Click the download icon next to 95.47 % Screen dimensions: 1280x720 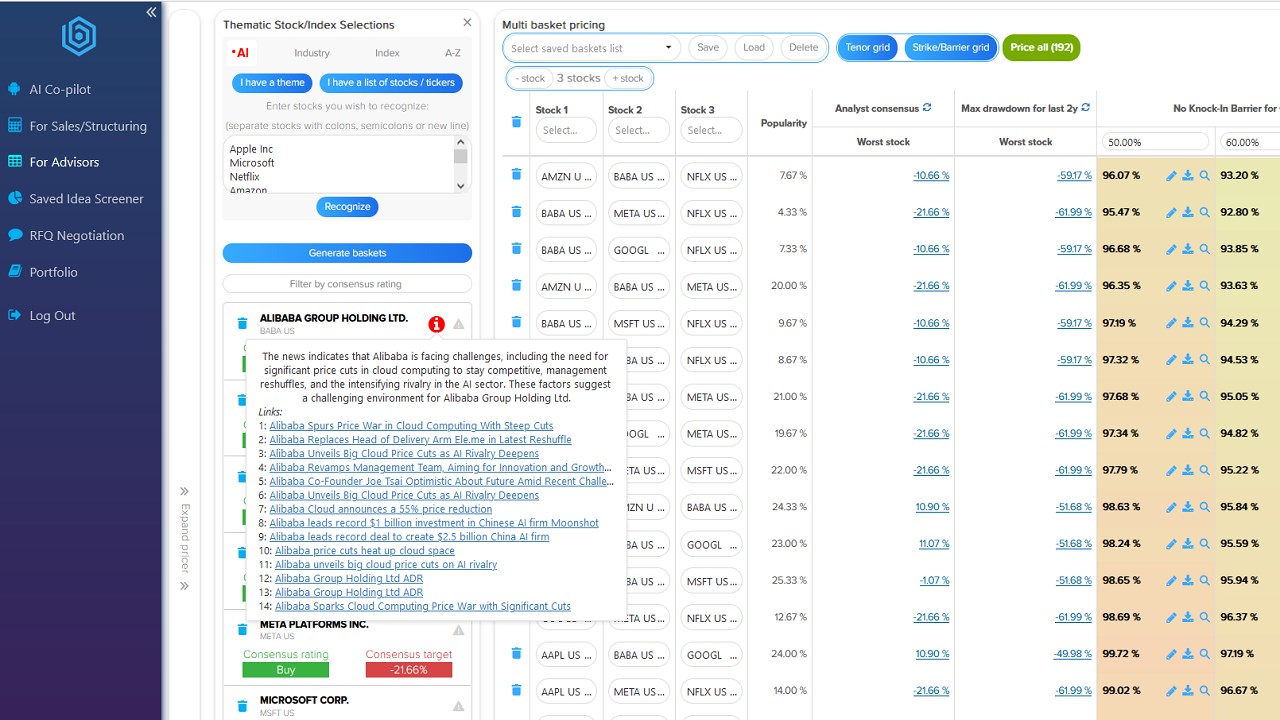[x=1188, y=212]
